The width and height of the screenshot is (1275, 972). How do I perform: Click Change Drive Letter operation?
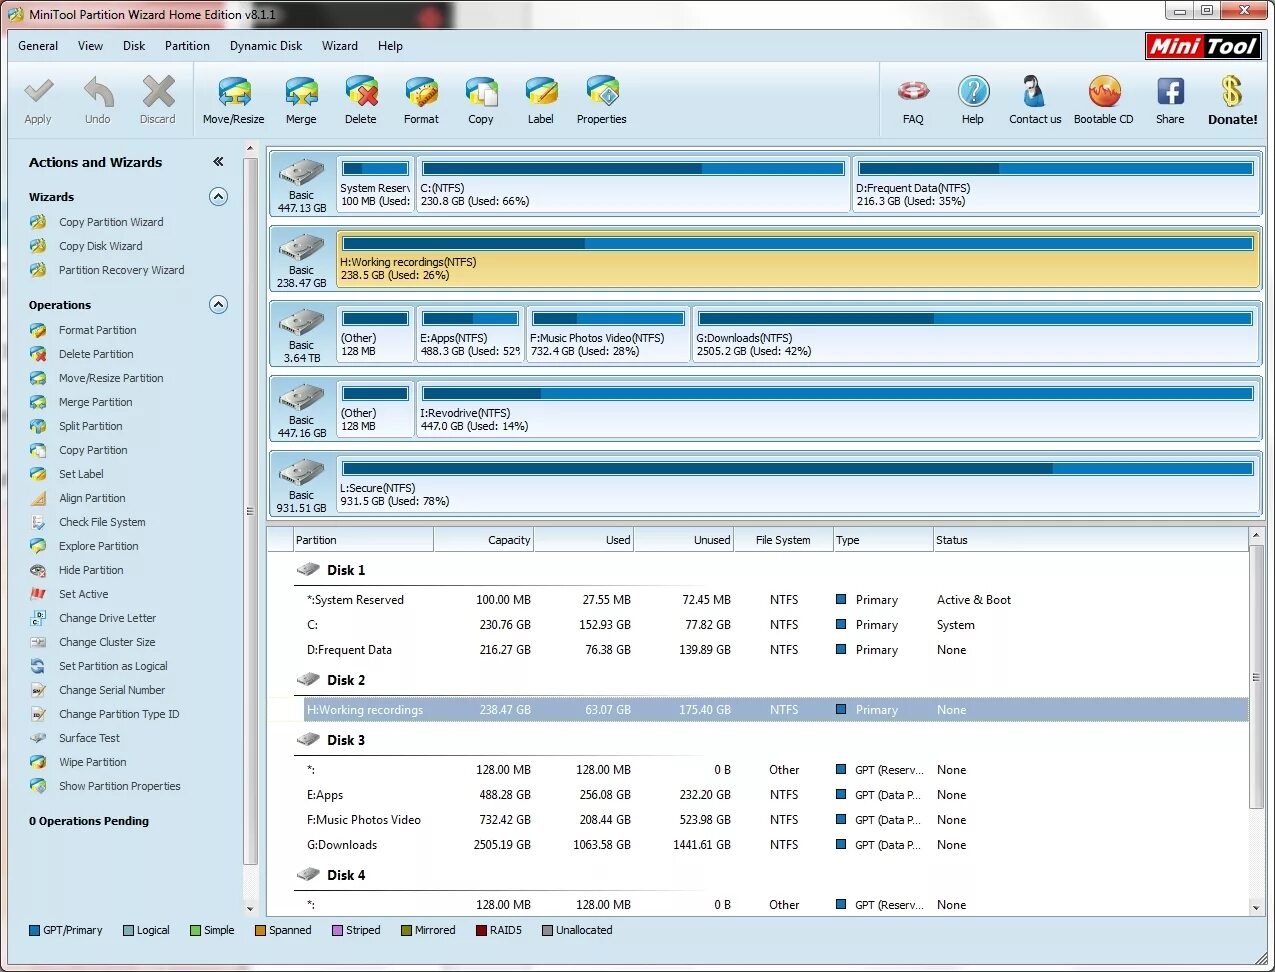point(107,618)
